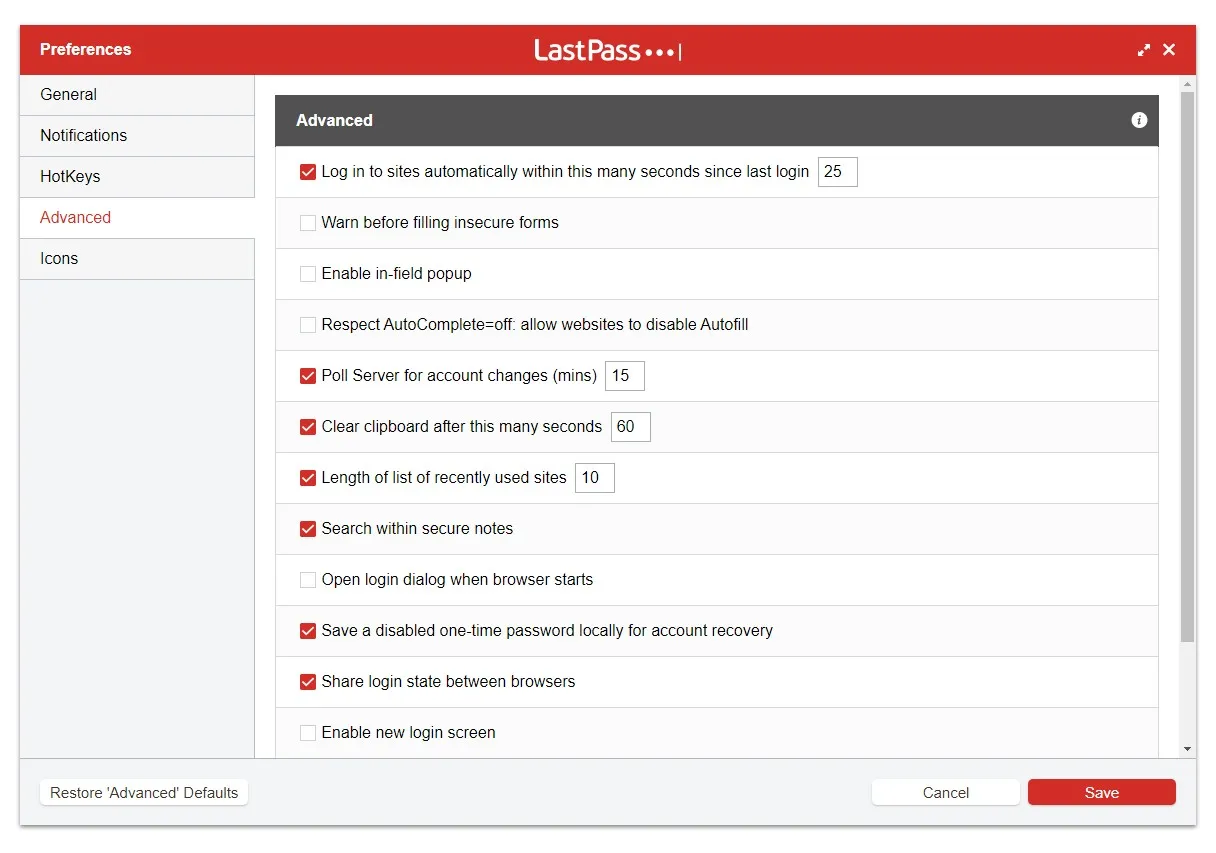1216x853 pixels.
Task: Open the General preferences tab
Action: (137, 95)
